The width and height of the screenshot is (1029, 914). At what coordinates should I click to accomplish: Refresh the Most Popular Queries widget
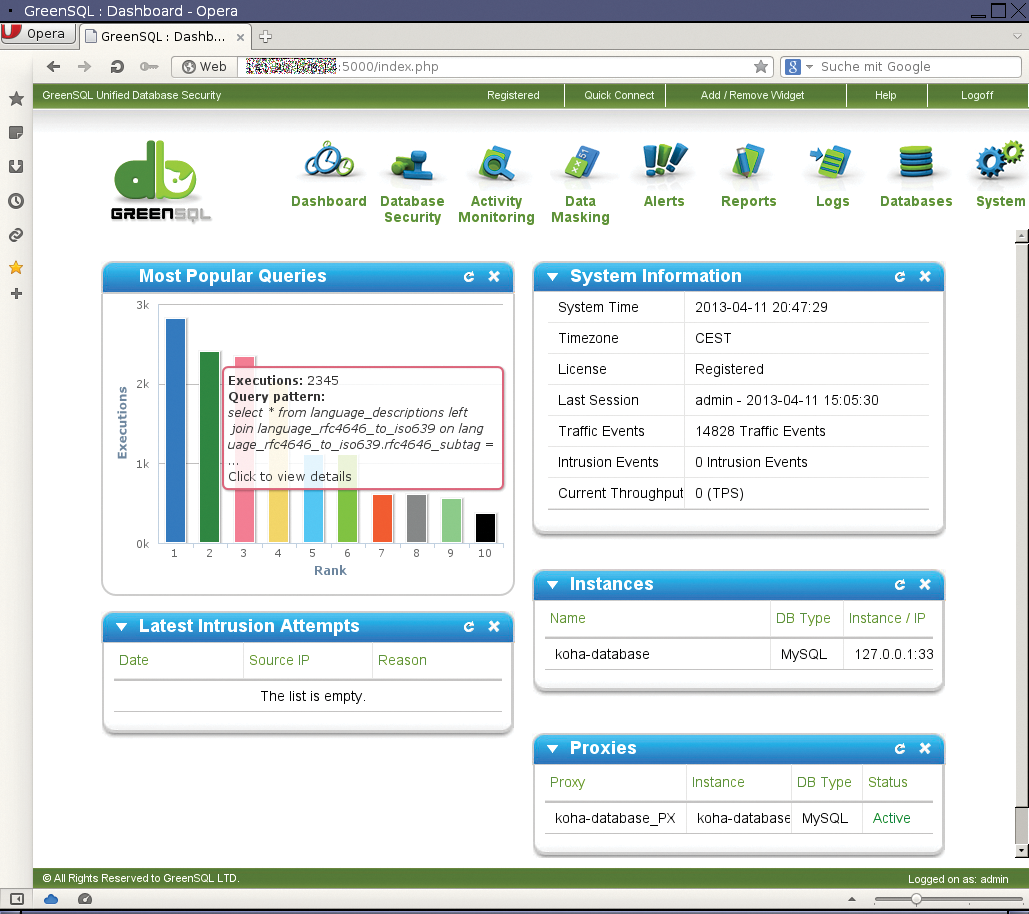469,277
